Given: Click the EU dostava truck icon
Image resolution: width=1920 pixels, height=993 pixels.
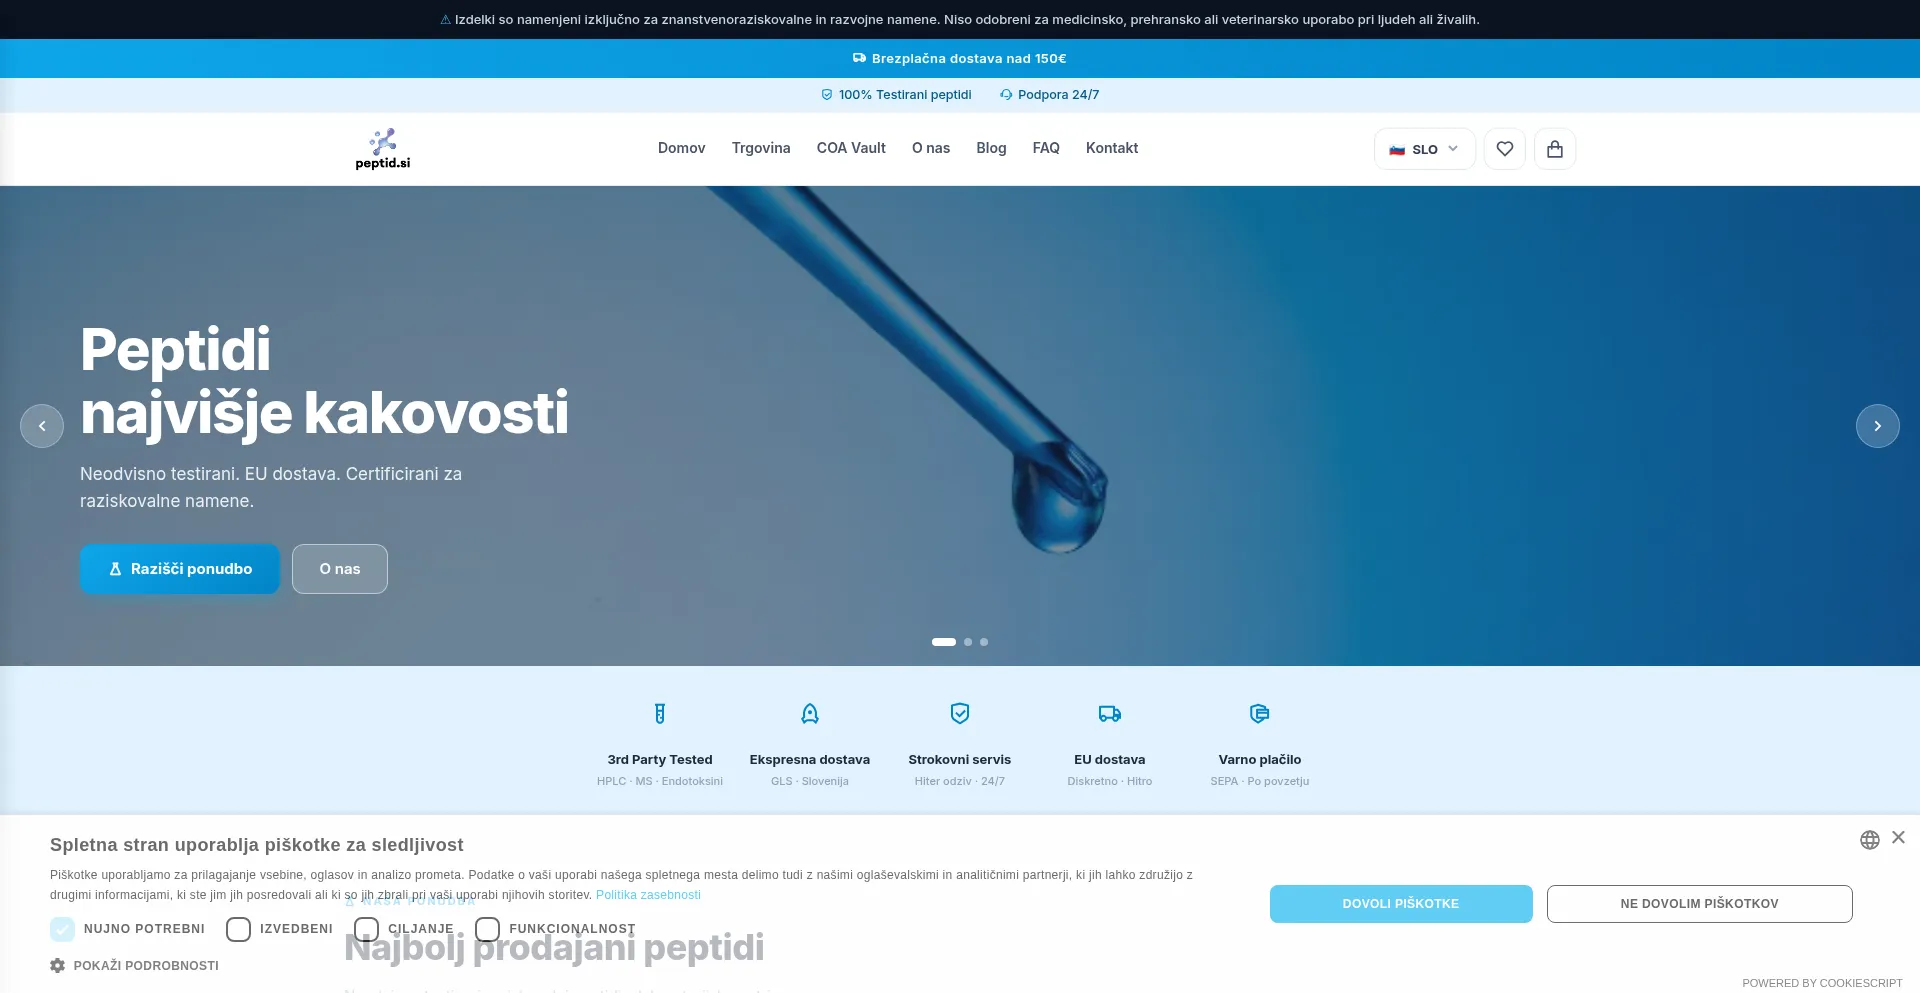Looking at the screenshot, I should click(1110, 713).
